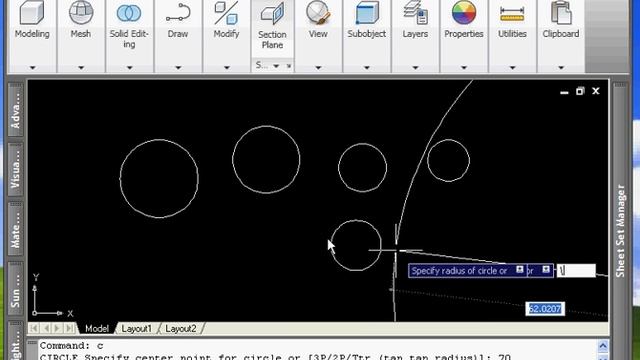Go to previous layout tab arrow
Image resolution: width=640 pixels, height=360 pixels.
click(x=46, y=329)
